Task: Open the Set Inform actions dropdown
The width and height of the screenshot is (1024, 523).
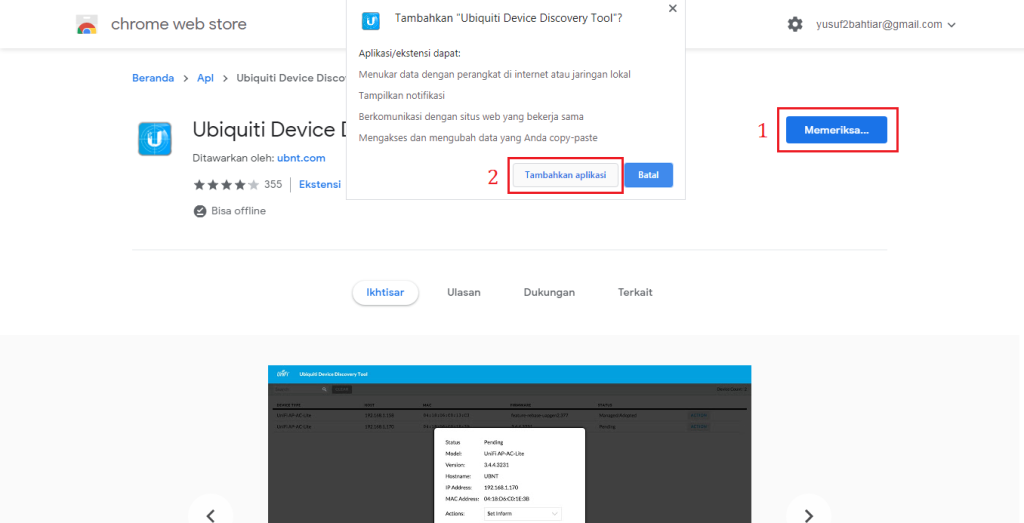Action: click(x=523, y=514)
